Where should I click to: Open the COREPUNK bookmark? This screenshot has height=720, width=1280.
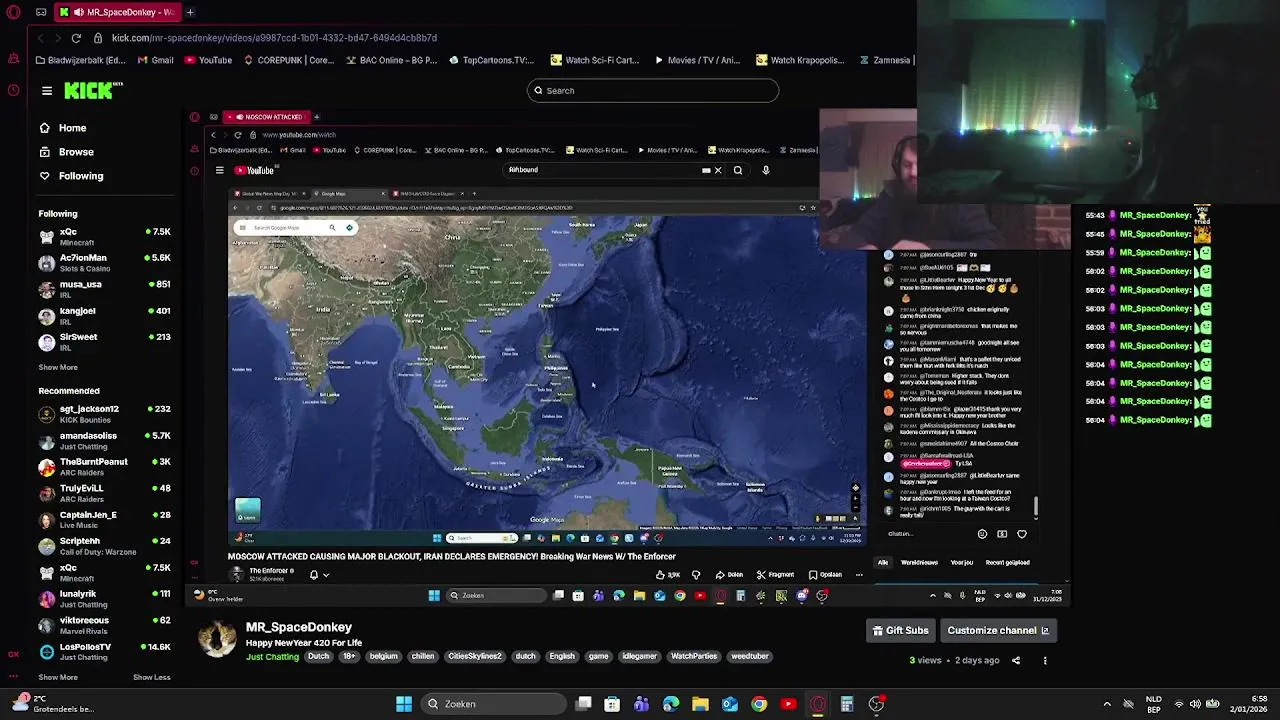click(x=289, y=60)
